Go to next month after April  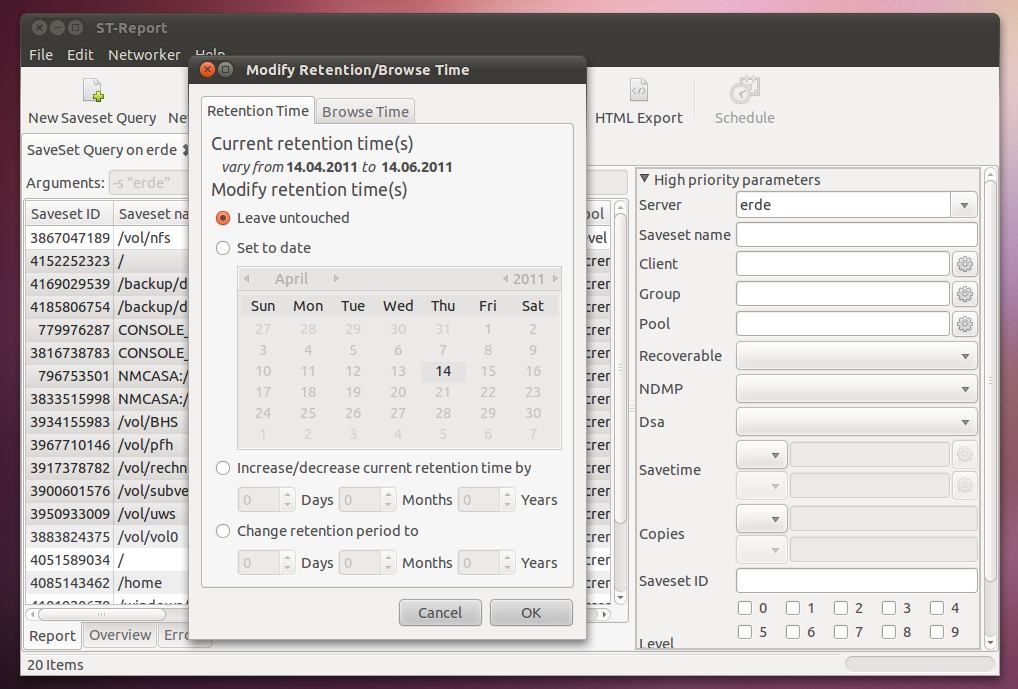click(x=336, y=279)
